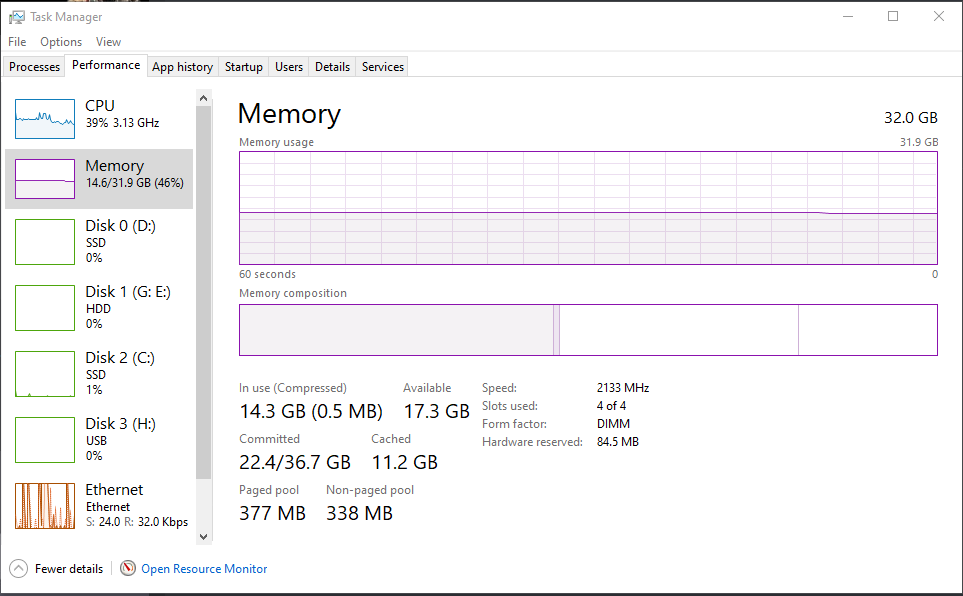Click the Memory composition bar

tap(588, 330)
